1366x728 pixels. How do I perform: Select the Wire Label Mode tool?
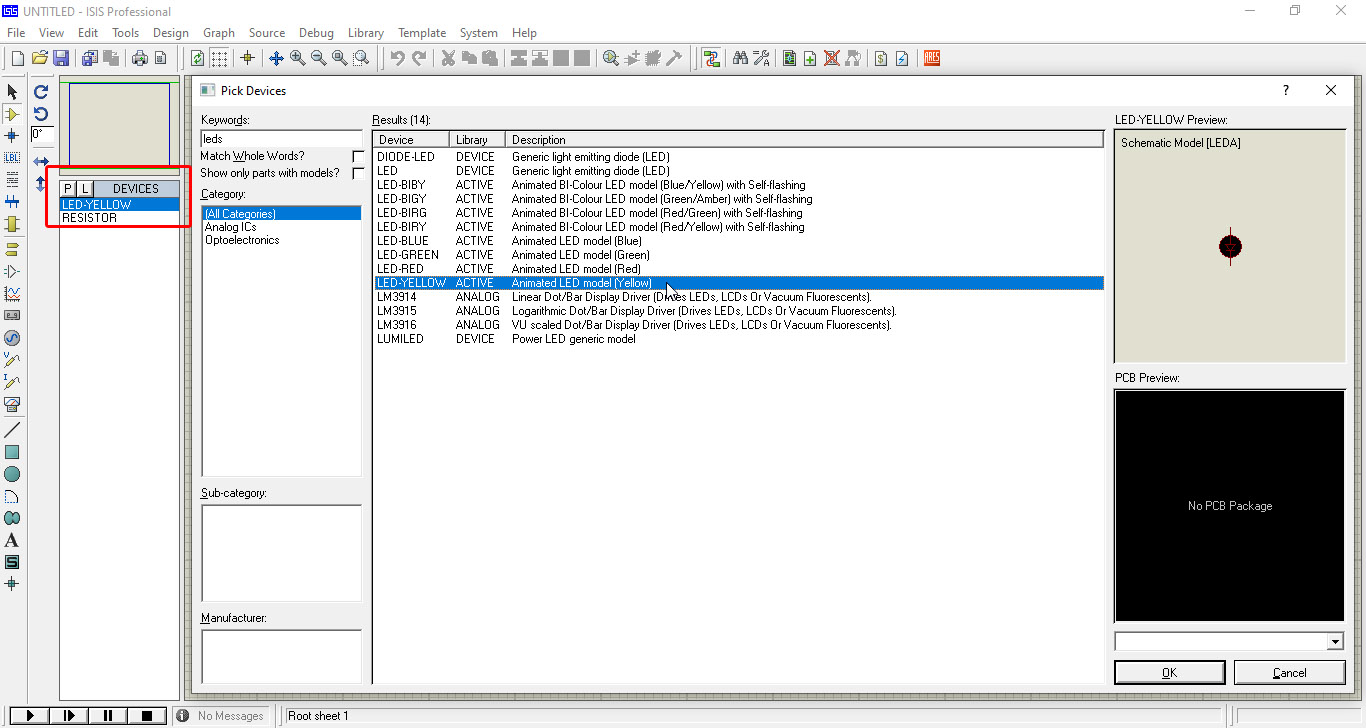click(12, 158)
